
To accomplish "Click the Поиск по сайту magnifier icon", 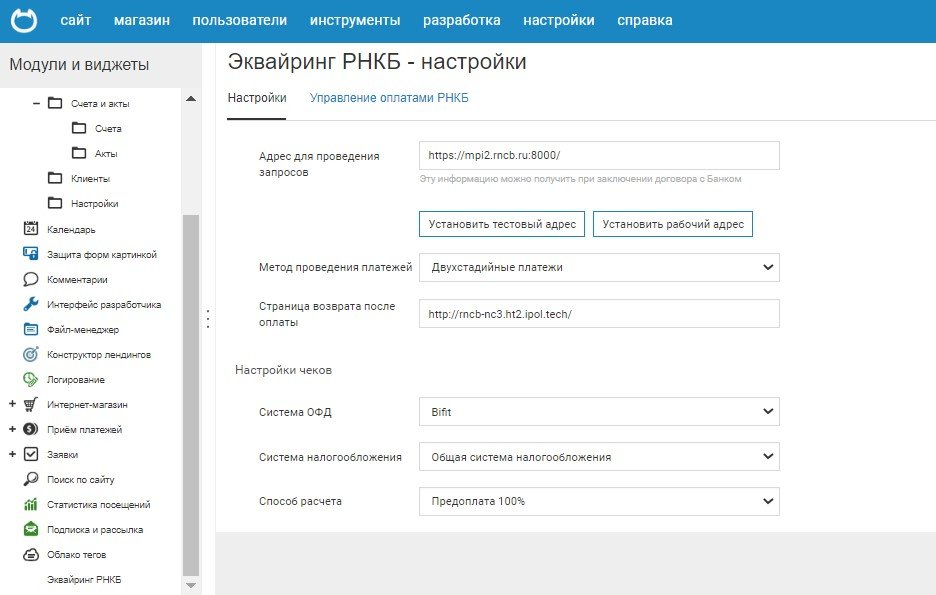I will tap(30, 479).
